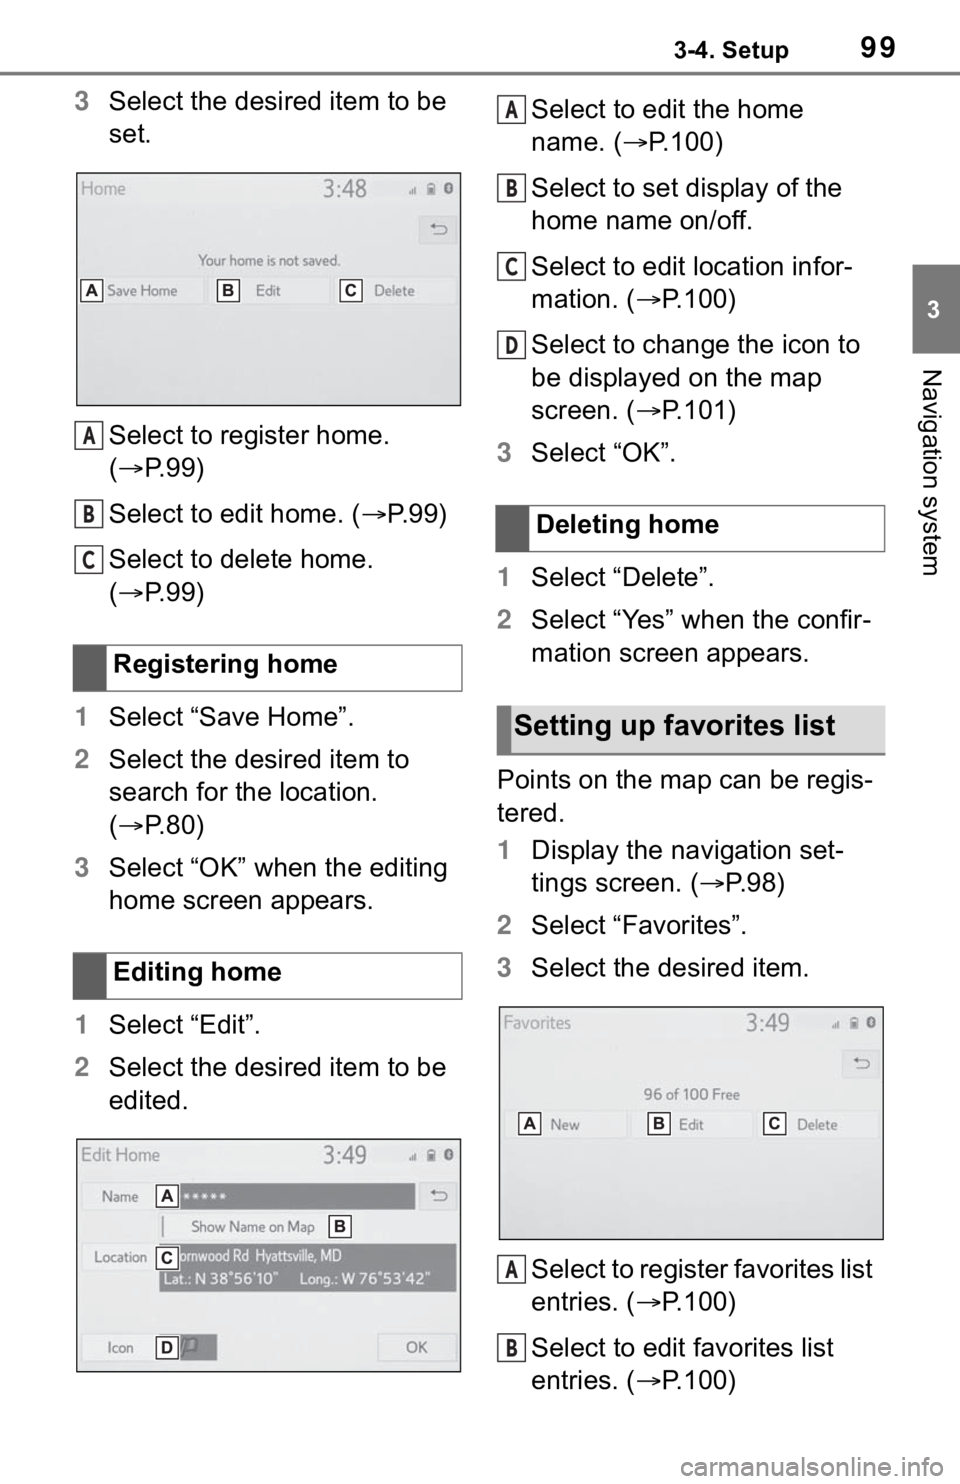Click back arrow icon on Home screen
Screen dimensions: 960x1484
point(438,231)
